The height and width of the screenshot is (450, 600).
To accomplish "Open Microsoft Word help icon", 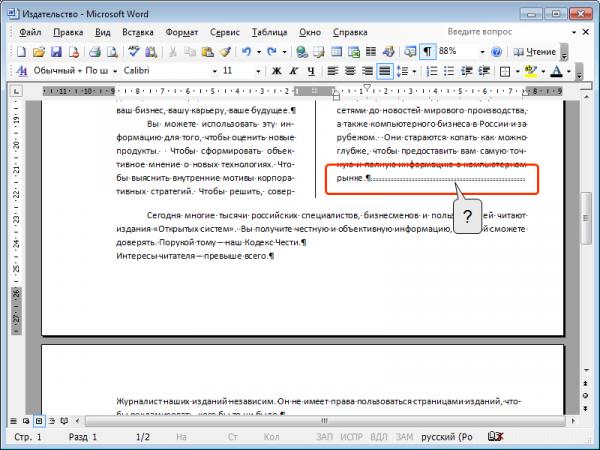I will point(496,52).
